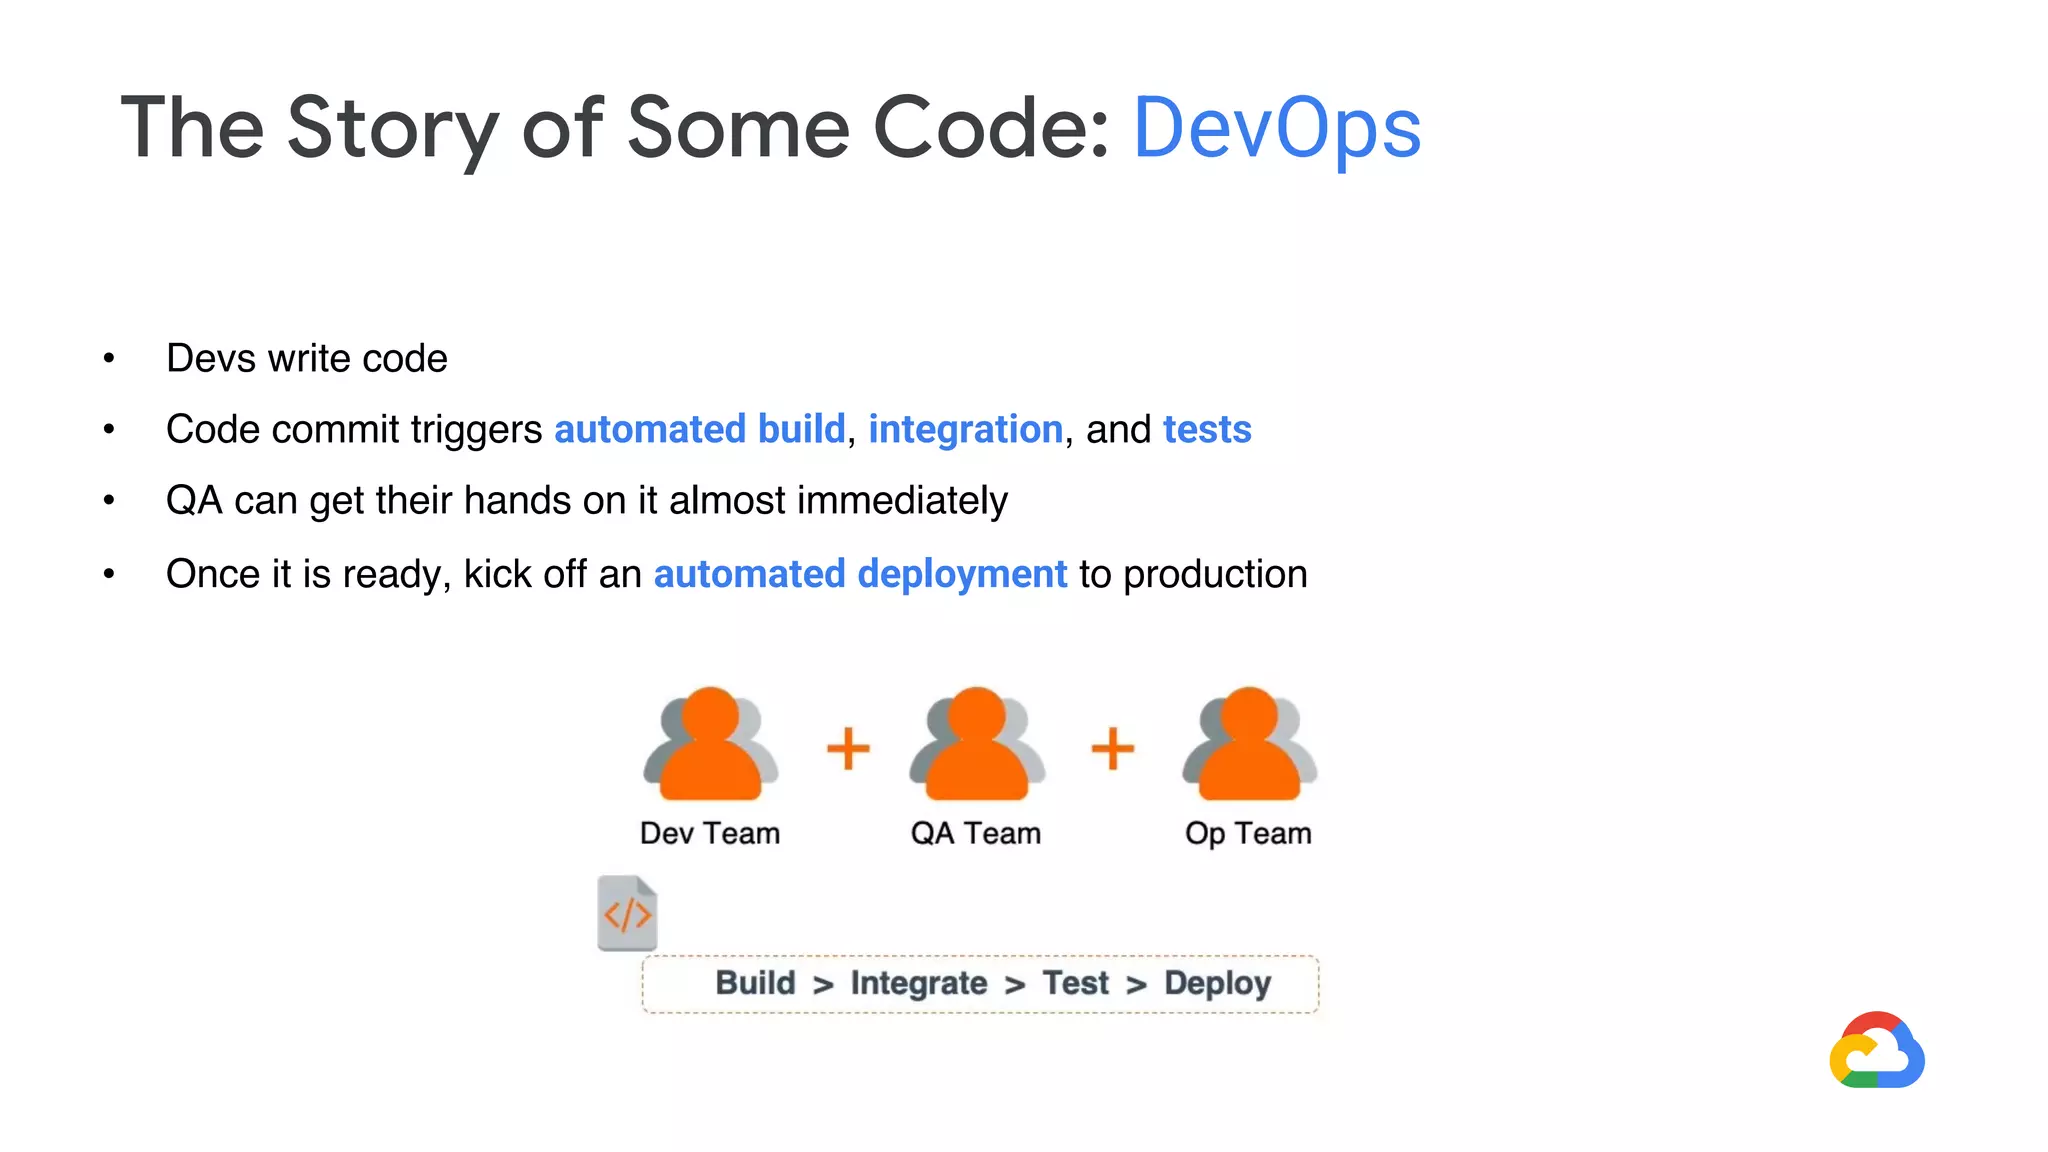Click the 'Op Team' label
Viewport: 2048px width, 1152px height.
point(1248,833)
